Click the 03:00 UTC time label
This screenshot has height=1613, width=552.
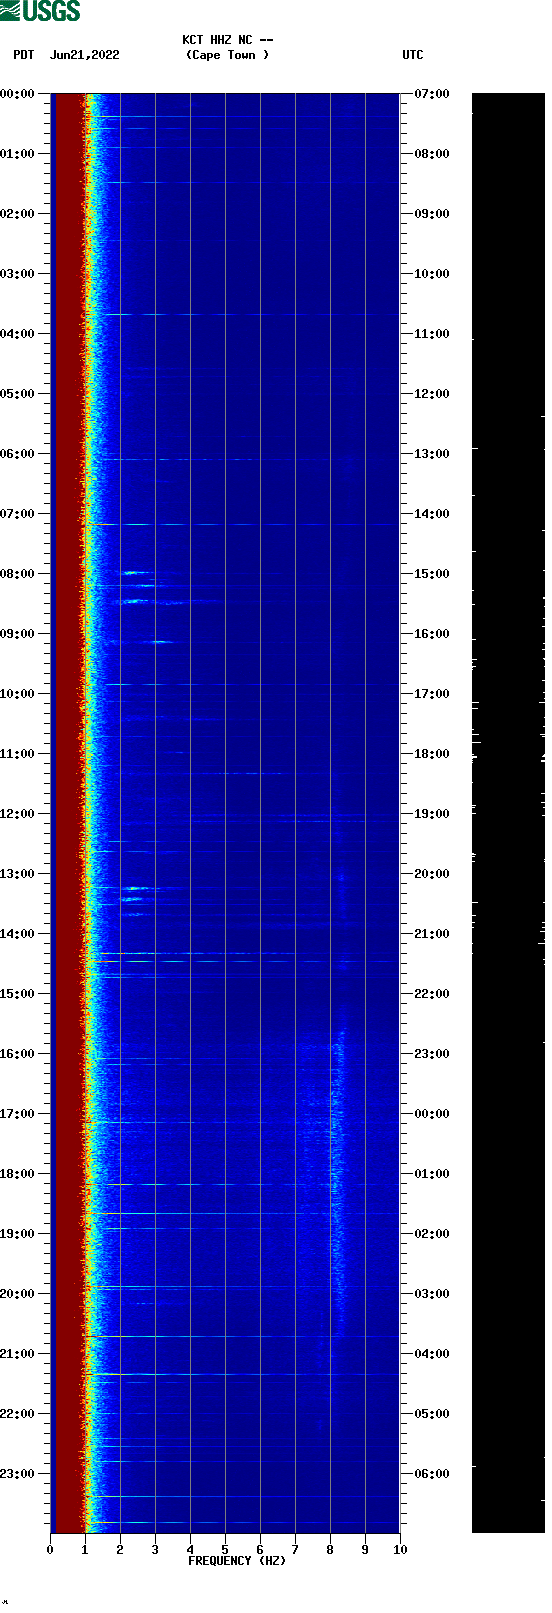tap(432, 1294)
